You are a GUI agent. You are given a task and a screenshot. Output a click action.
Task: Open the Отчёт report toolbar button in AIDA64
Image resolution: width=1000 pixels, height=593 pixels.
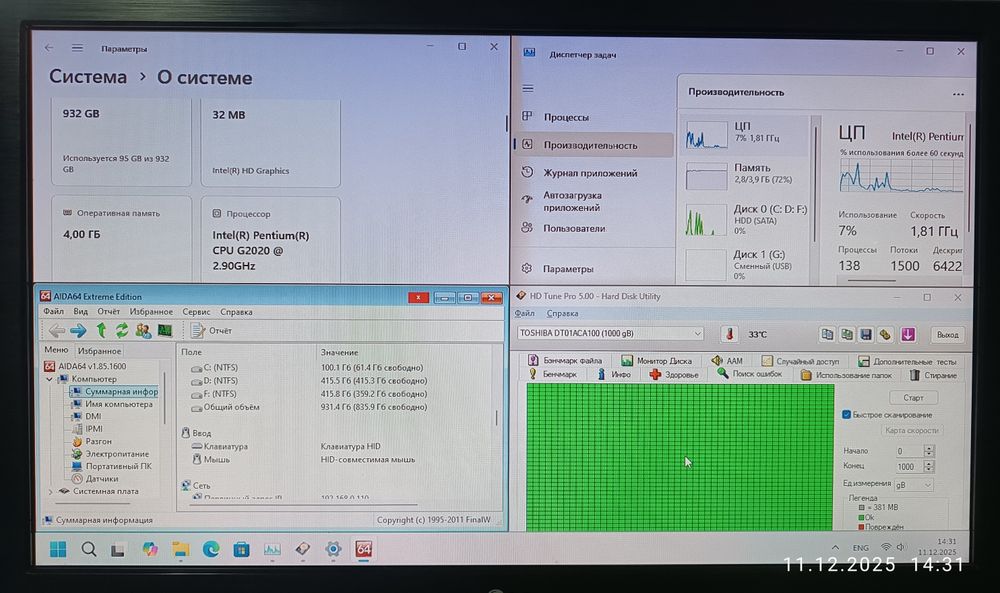[212, 330]
